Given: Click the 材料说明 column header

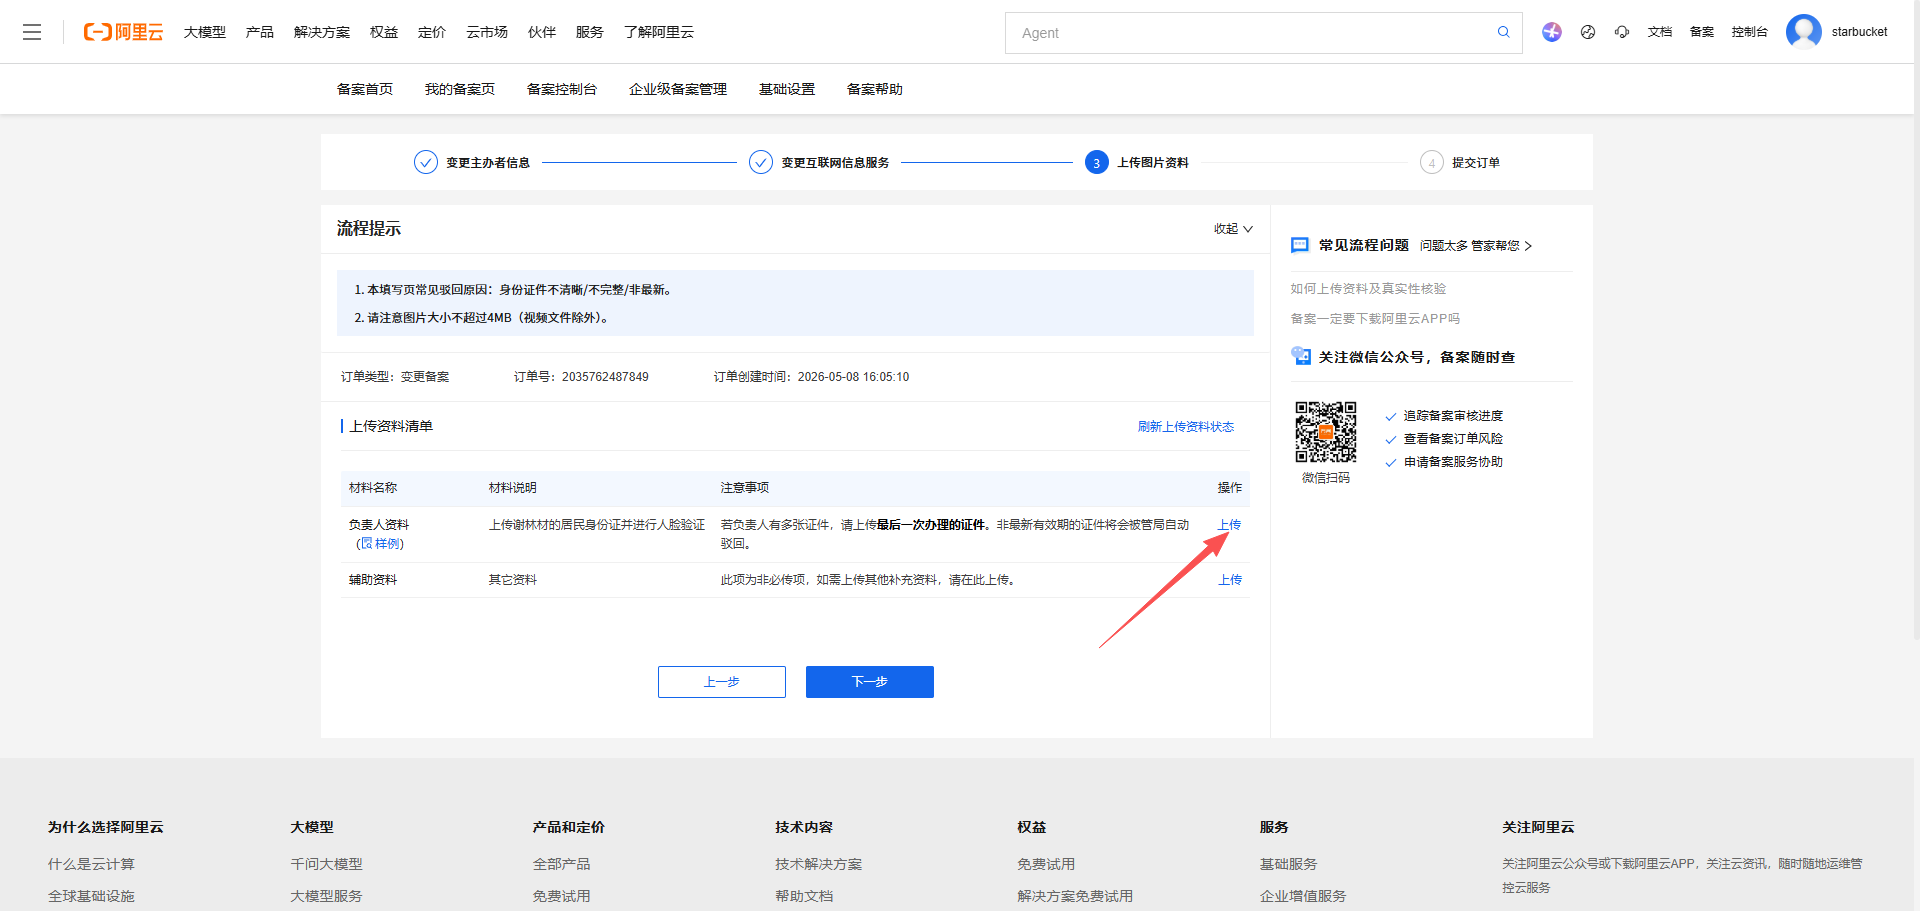Looking at the screenshot, I should [513, 488].
